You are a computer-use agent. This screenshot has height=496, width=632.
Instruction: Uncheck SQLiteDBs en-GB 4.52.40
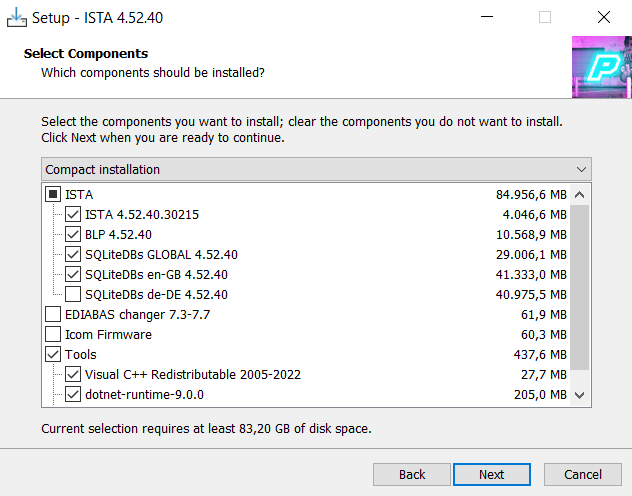(x=73, y=274)
